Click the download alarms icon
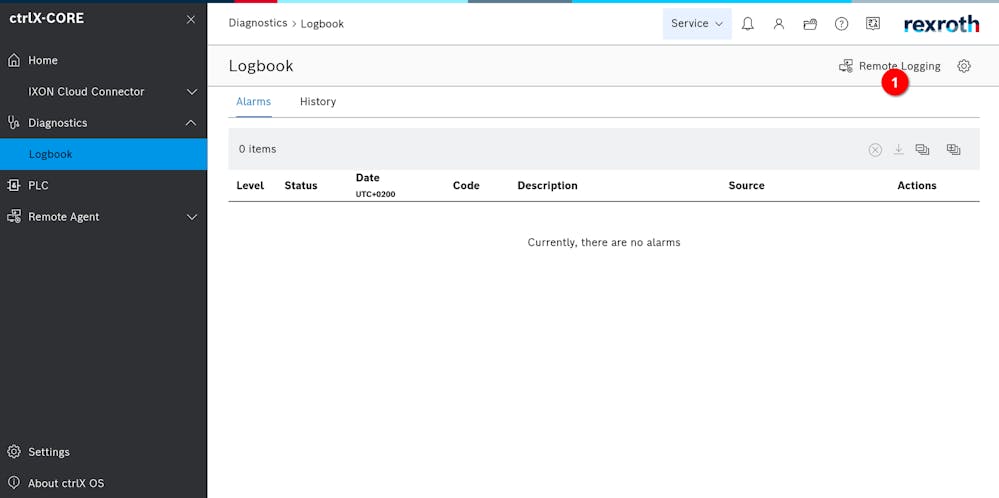The image size is (999, 498). click(898, 149)
